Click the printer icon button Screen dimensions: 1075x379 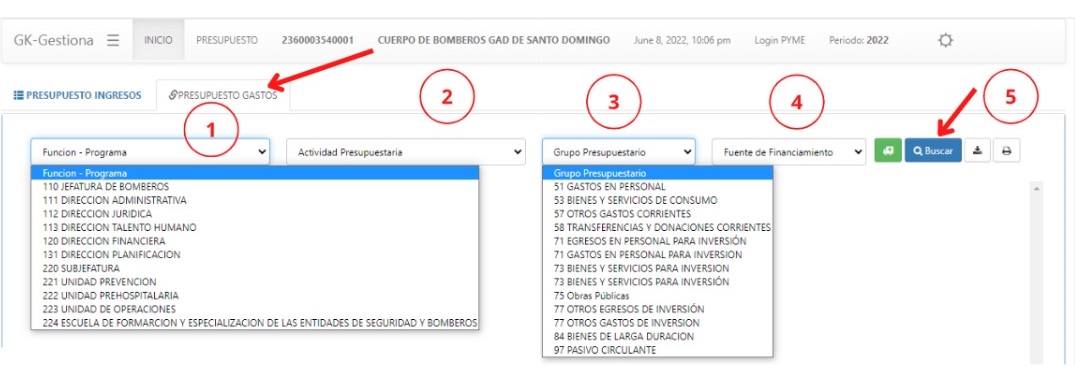(1006, 151)
